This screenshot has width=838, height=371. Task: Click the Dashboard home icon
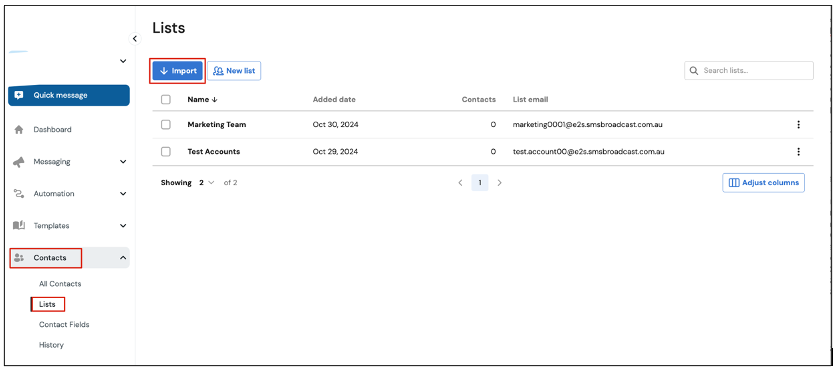pyautogui.click(x=19, y=129)
